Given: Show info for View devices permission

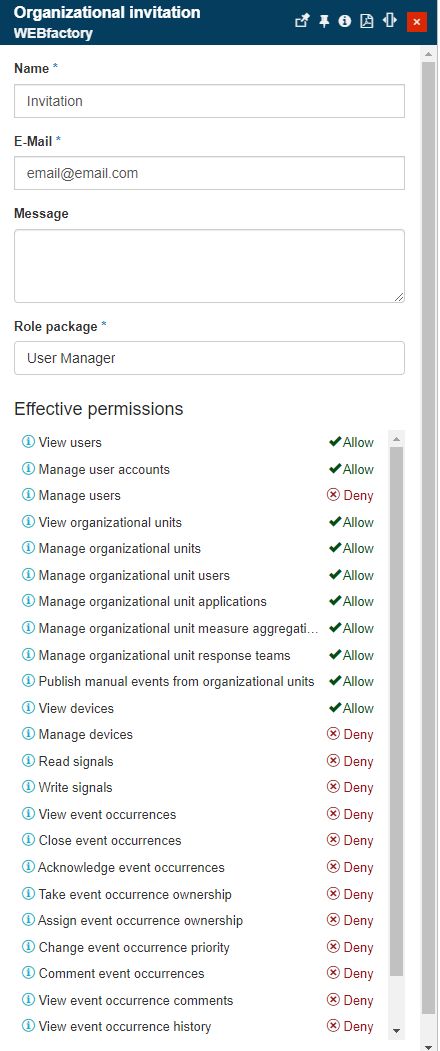Looking at the screenshot, I should [x=28, y=707].
